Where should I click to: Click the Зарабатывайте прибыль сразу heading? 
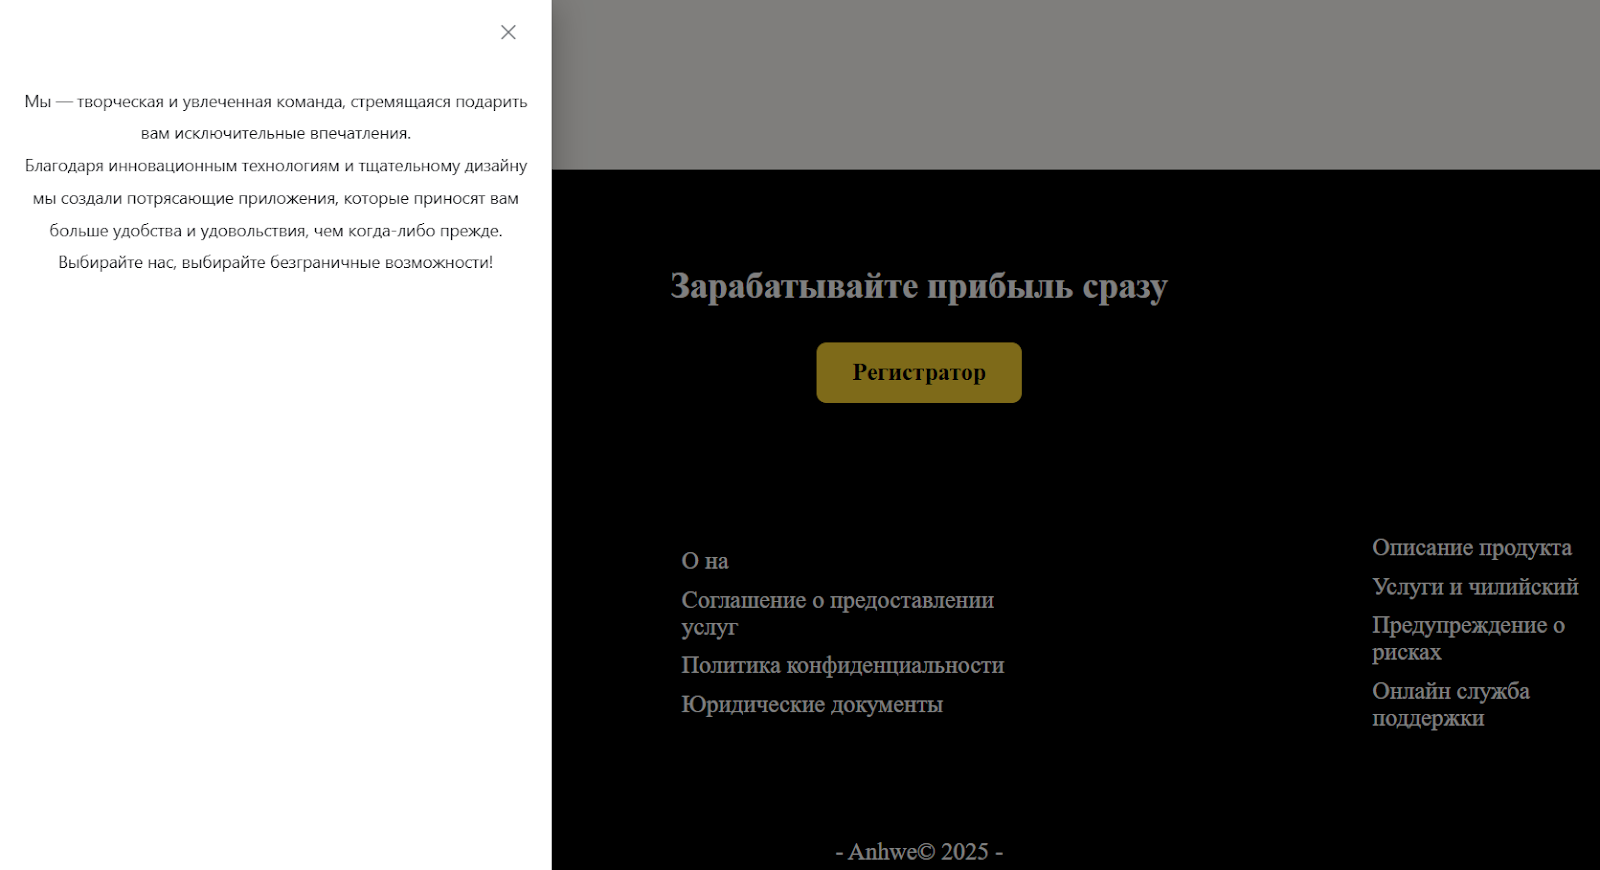(x=918, y=286)
